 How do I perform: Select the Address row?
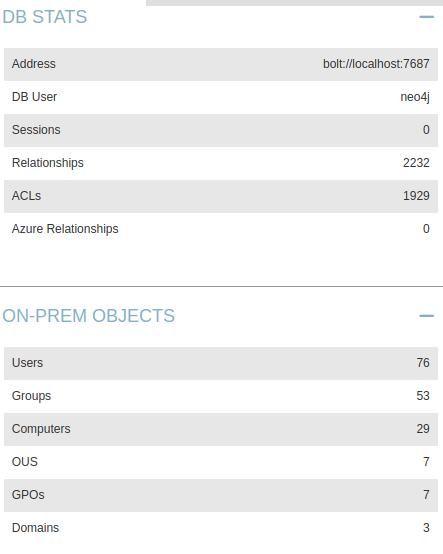221,64
